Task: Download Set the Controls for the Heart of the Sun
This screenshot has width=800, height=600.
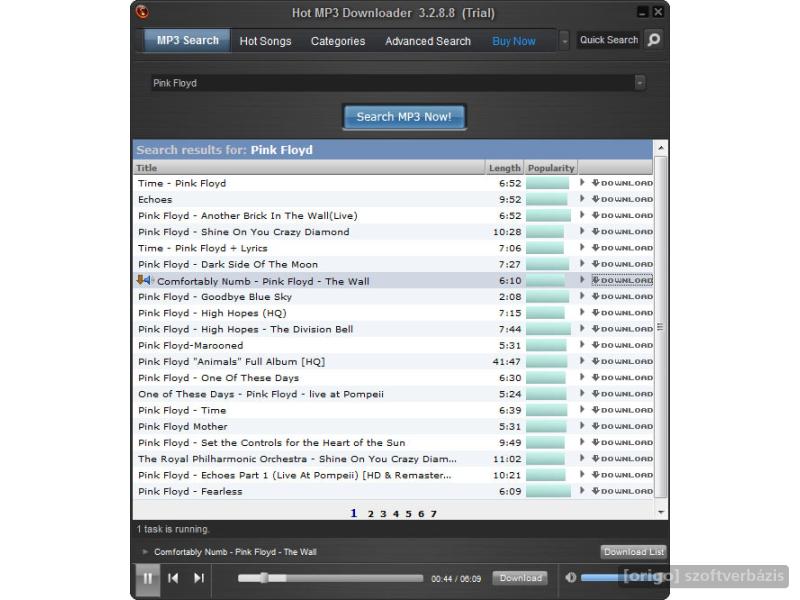Action: click(622, 442)
